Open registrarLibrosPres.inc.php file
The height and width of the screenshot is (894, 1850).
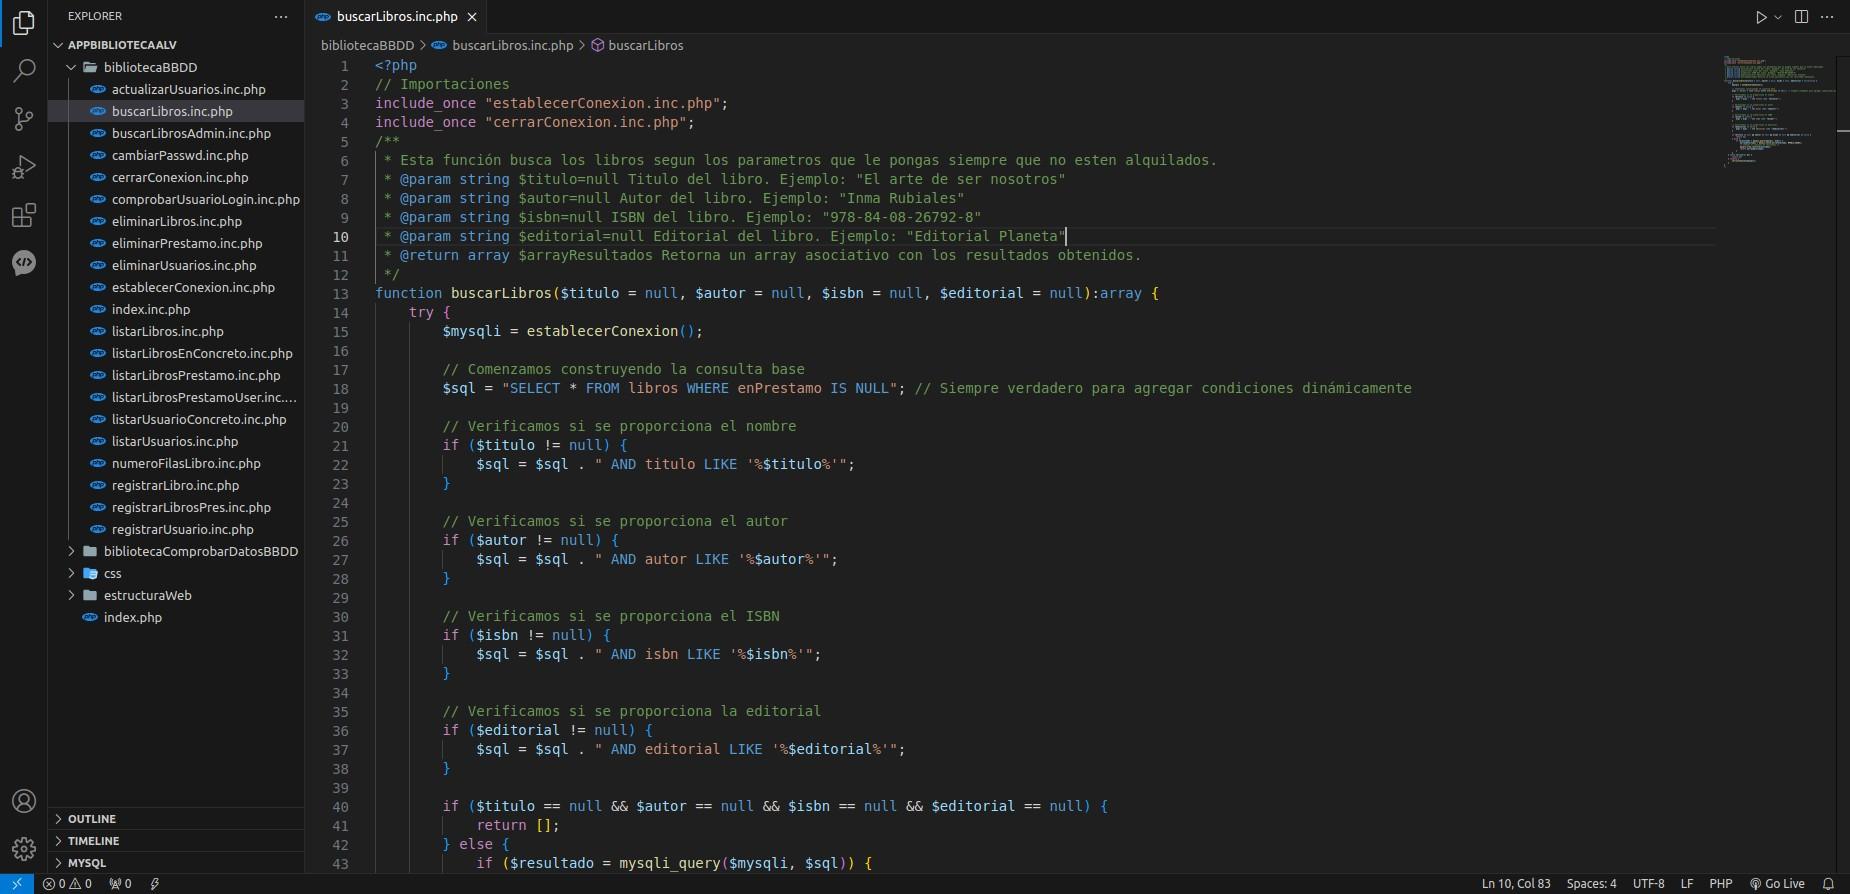[176, 507]
